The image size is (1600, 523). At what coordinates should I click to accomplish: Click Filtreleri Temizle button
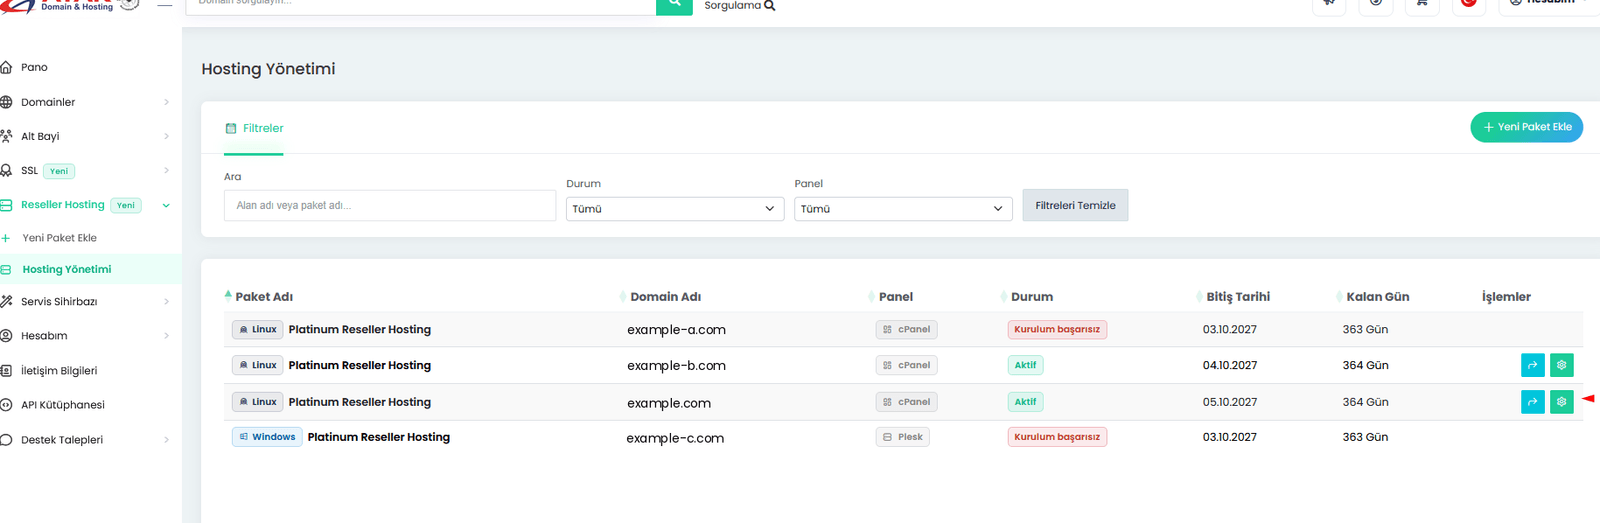coord(1075,205)
